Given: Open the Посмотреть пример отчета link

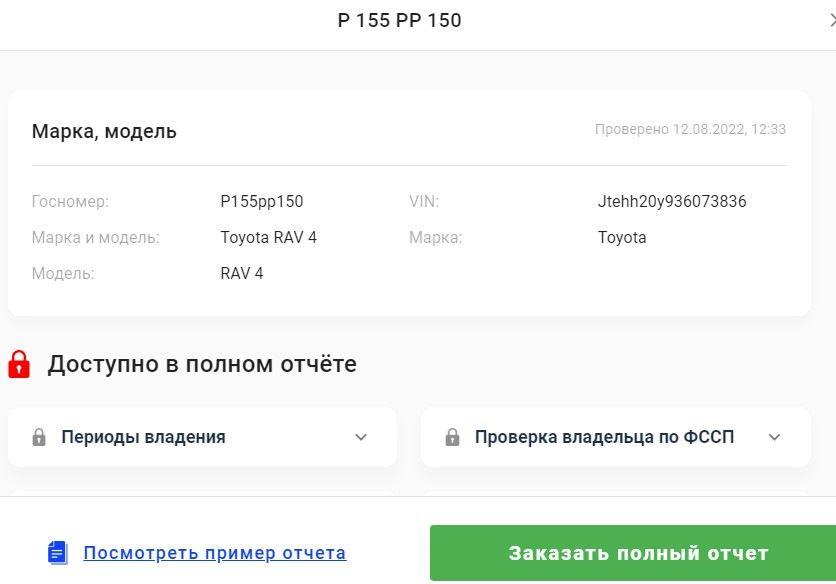Looking at the screenshot, I should click(x=215, y=553).
